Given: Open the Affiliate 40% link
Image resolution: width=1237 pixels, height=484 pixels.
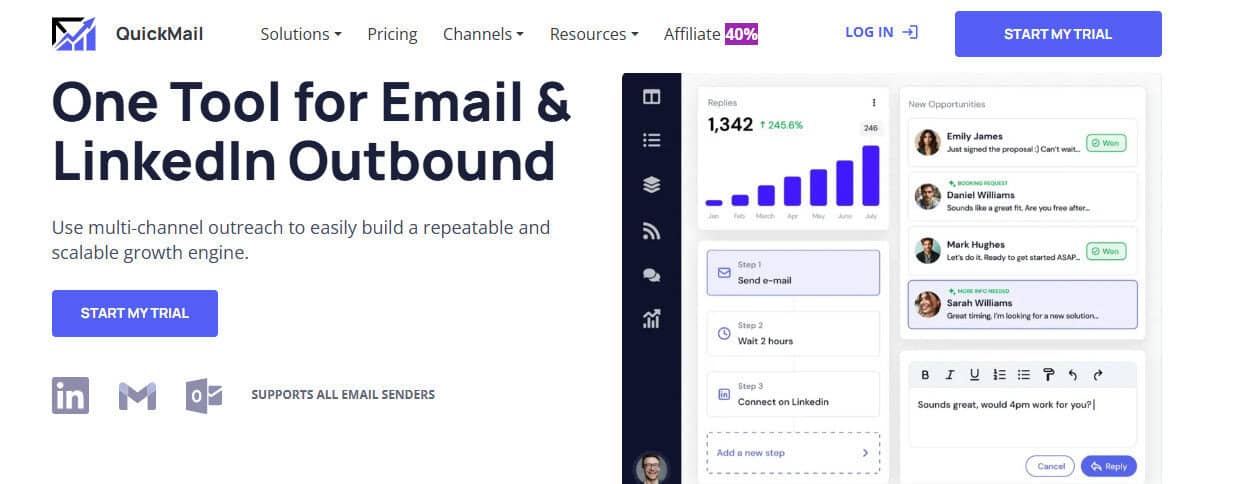Looking at the screenshot, I should click(711, 34).
